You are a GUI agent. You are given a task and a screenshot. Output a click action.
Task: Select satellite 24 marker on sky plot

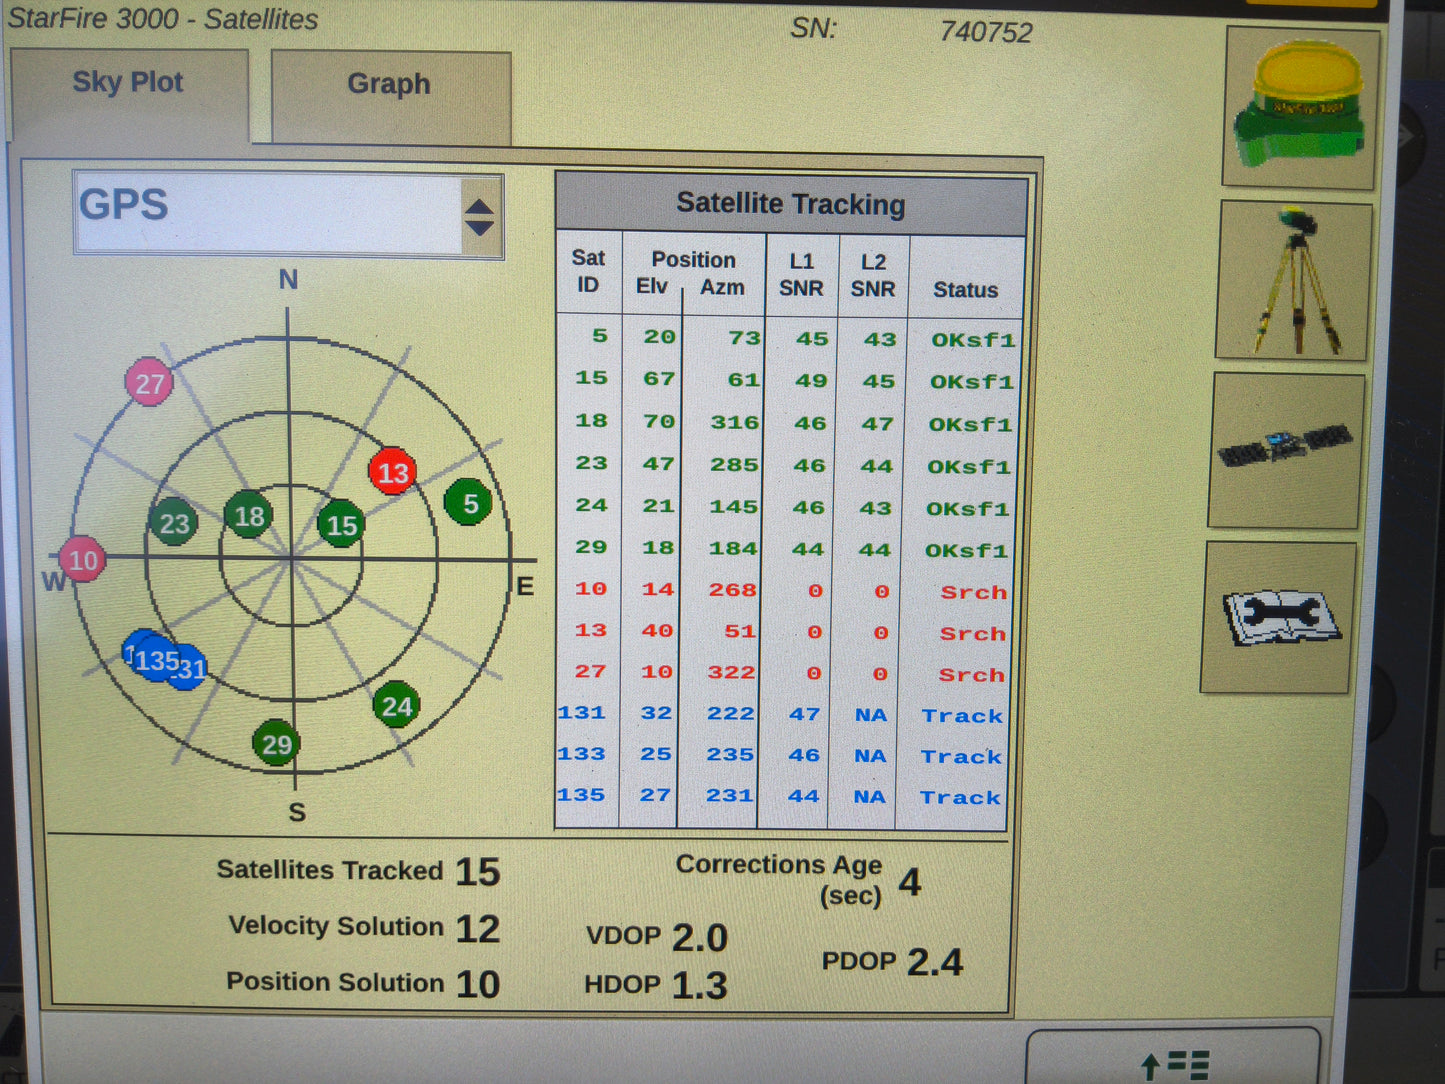pos(396,706)
